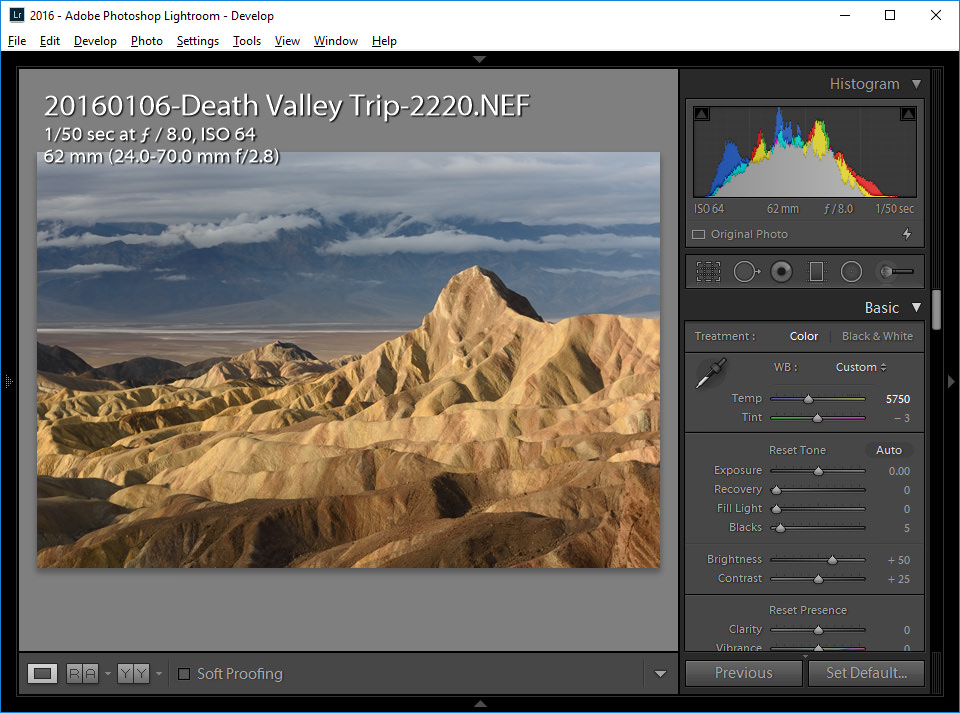The height and width of the screenshot is (713, 960).
Task: Click the Auto tone button
Action: pyautogui.click(x=888, y=450)
